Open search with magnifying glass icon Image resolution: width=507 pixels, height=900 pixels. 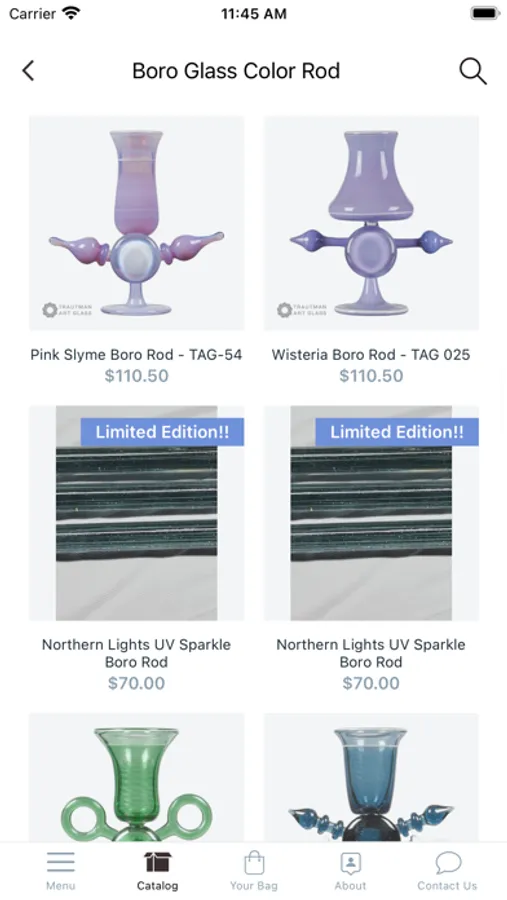(x=473, y=71)
